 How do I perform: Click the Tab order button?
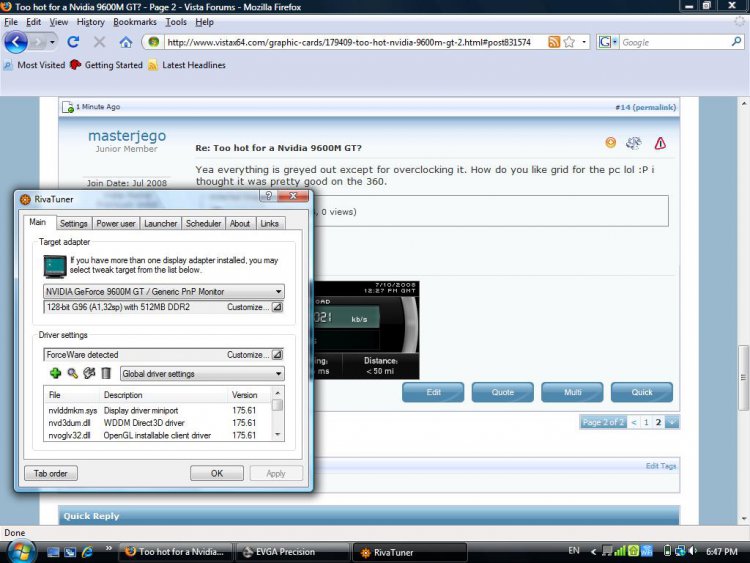pyautogui.click(x=51, y=474)
